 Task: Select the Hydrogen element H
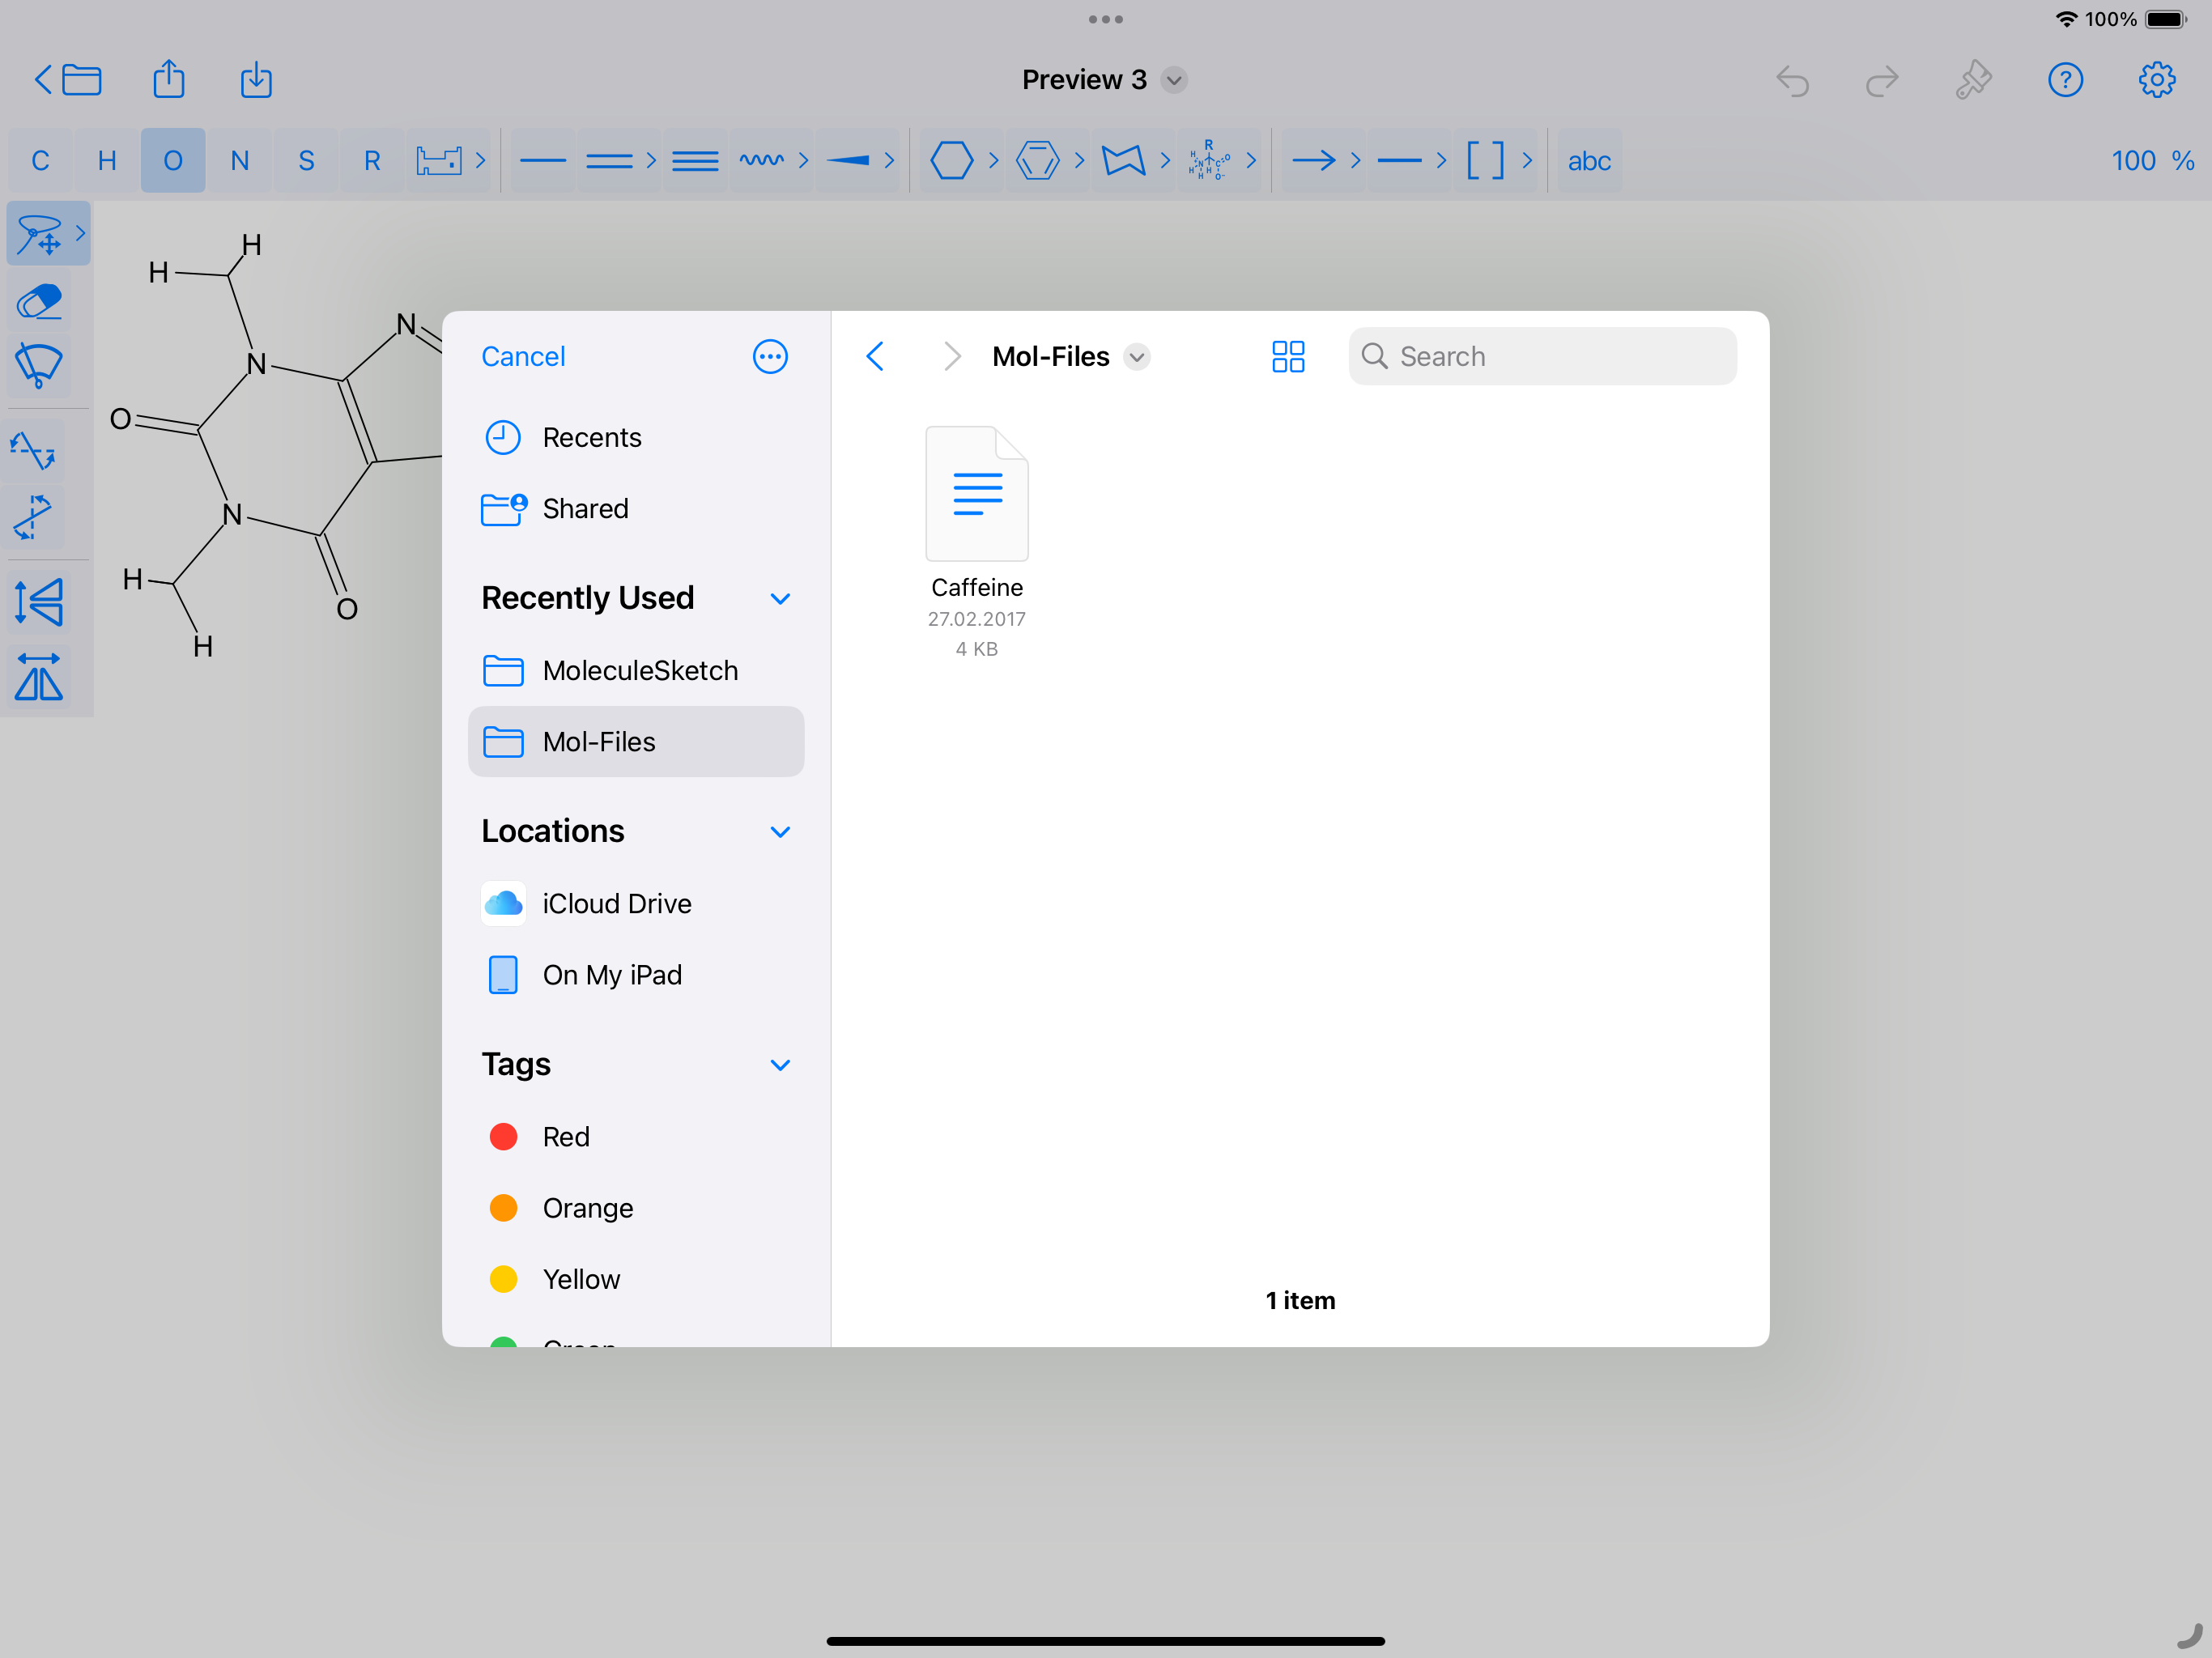[x=107, y=160]
